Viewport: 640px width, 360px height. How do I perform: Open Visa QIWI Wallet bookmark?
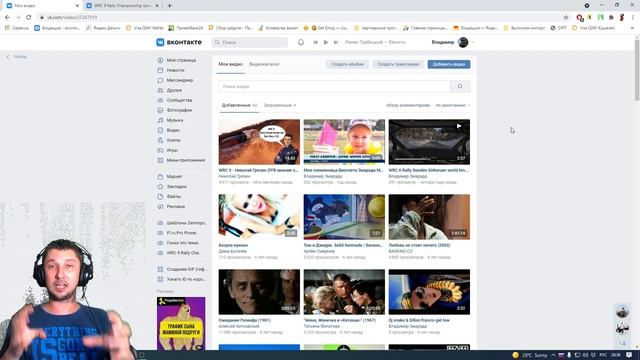tap(144, 28)
